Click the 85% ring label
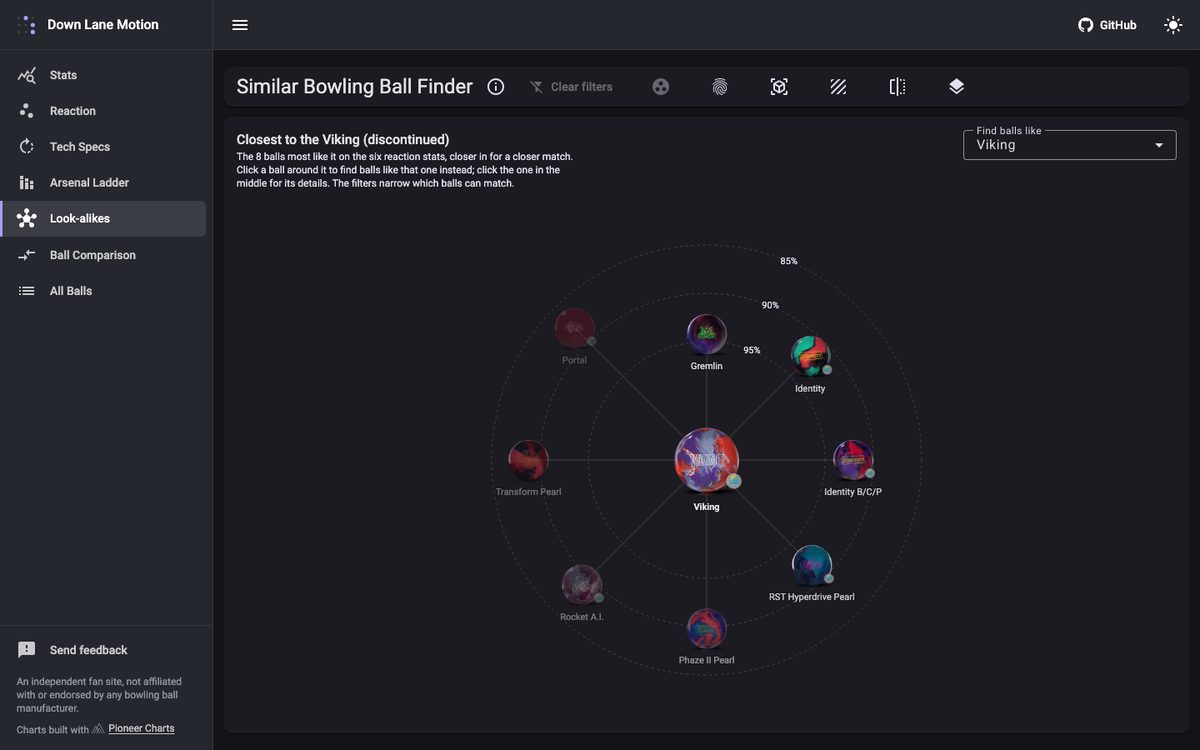Image resolution: width=1200 pixels, height=750 pixels. pos(789,261)
